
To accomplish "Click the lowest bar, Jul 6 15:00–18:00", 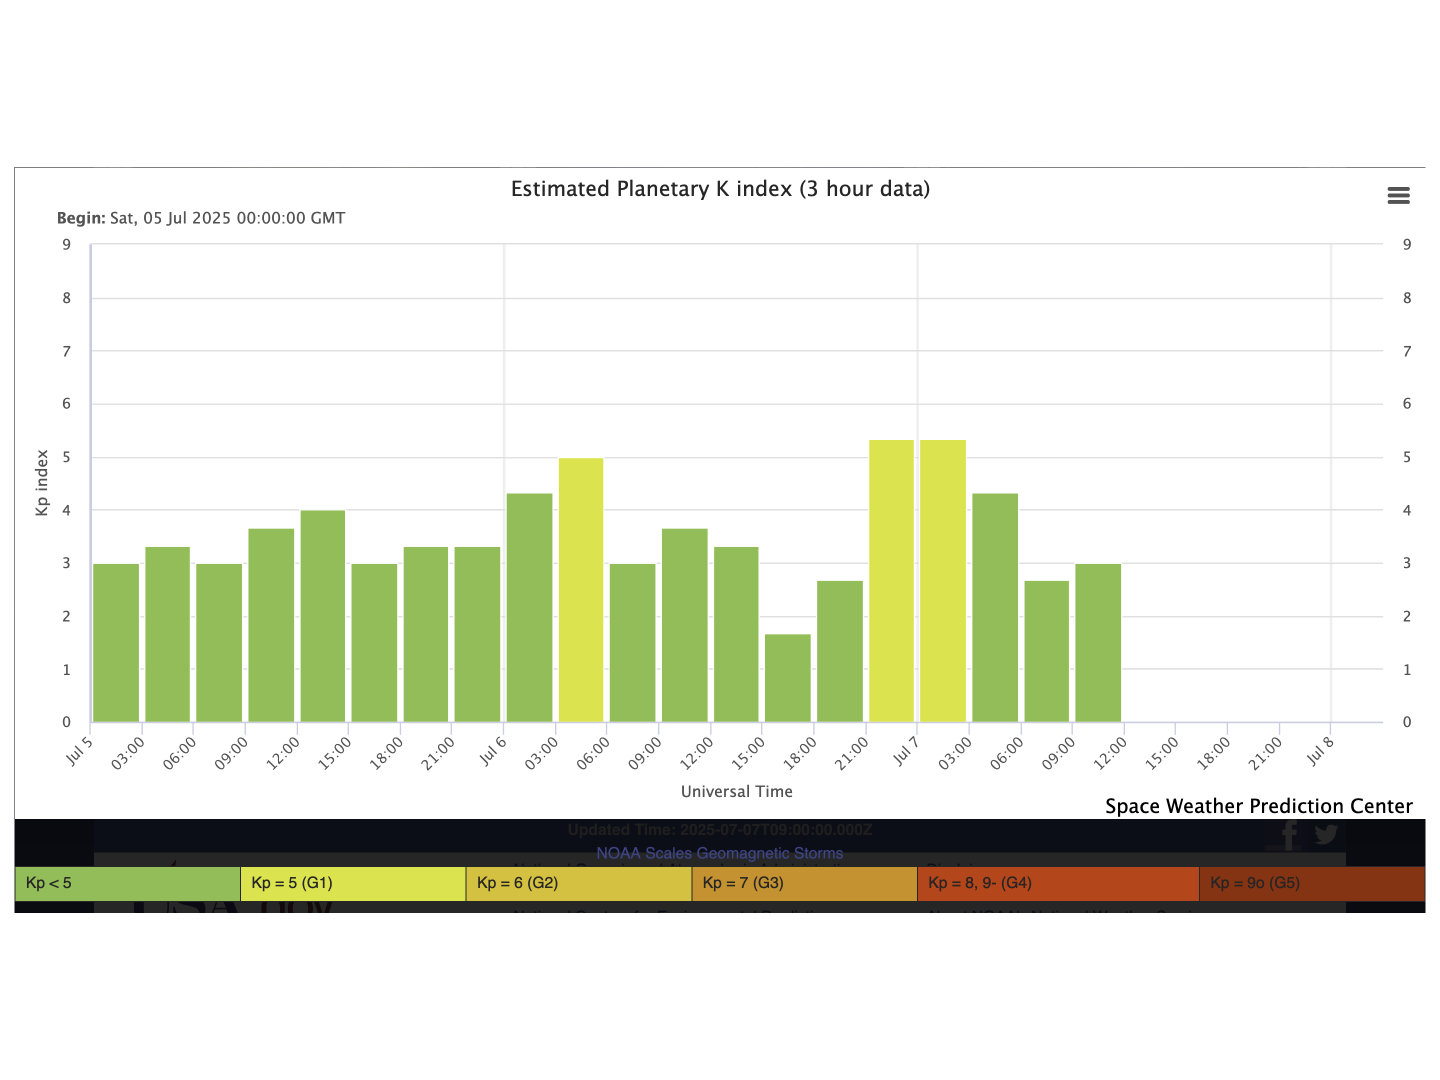I will [788, 678].
